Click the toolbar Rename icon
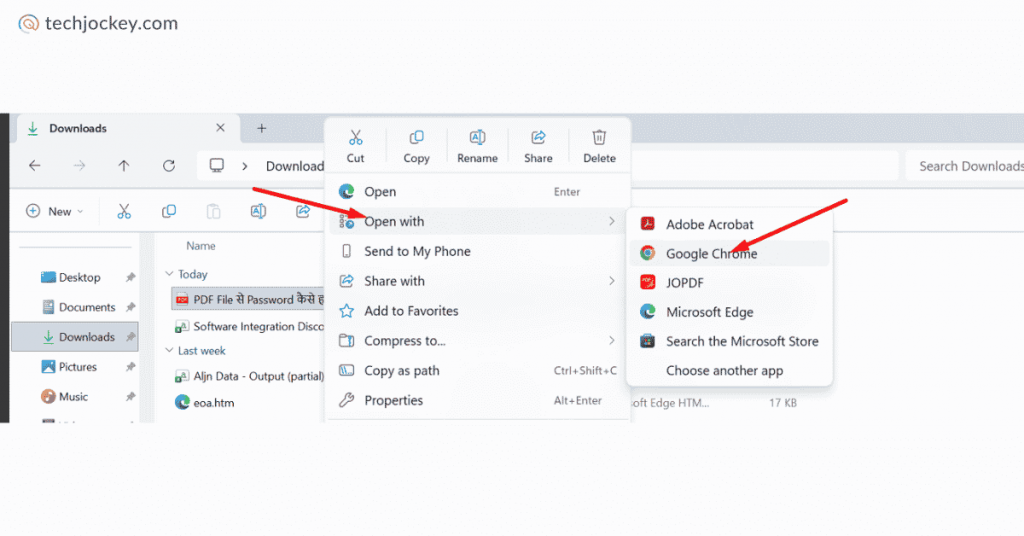The image size is (1024, 536). pyautogui.click(x=258, y=212)
